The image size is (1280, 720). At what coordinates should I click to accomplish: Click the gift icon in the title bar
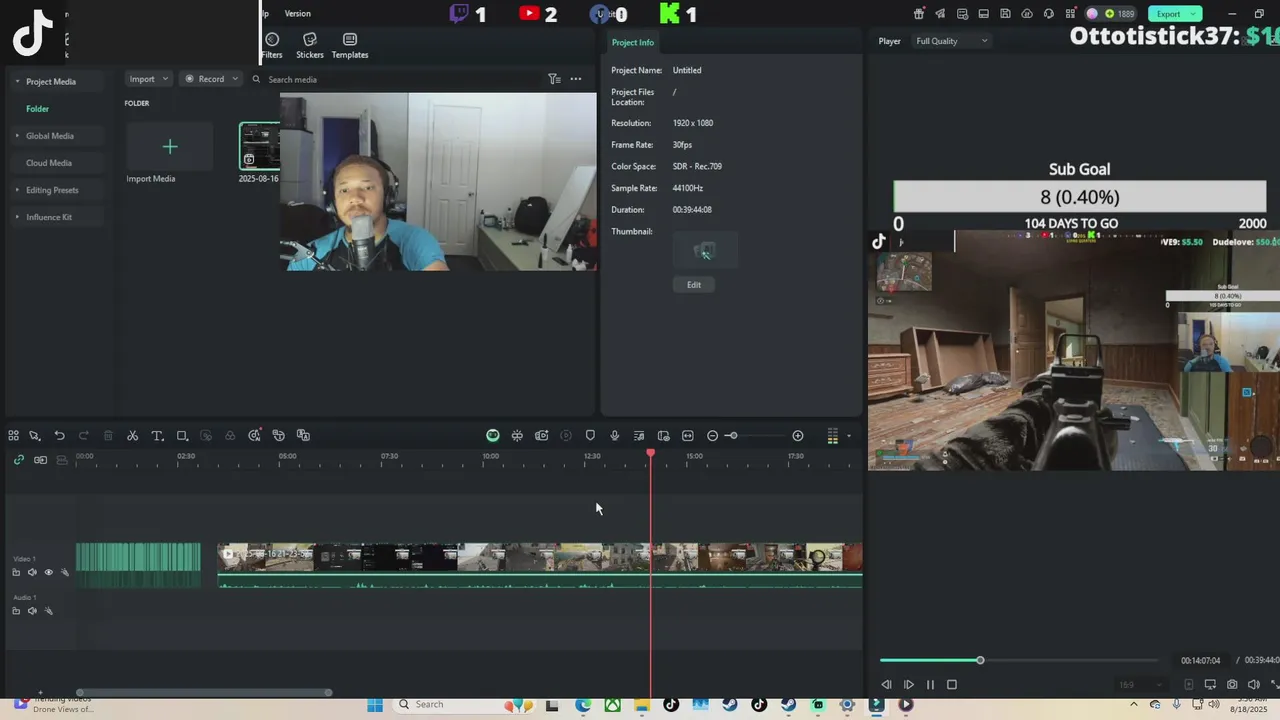point(919,14)
